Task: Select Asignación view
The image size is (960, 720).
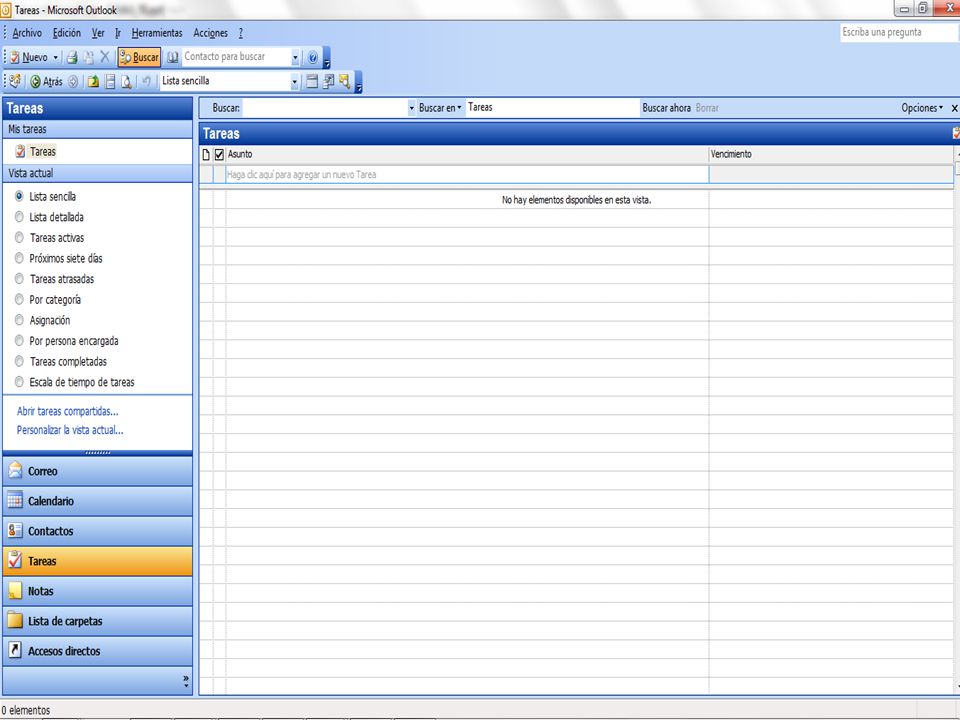Action: pos(43,320)
